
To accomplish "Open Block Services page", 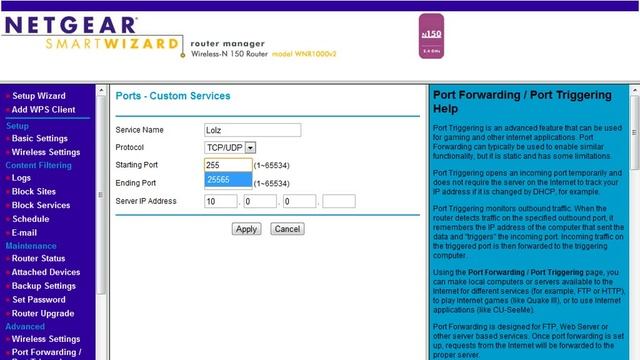I will 41,205.
